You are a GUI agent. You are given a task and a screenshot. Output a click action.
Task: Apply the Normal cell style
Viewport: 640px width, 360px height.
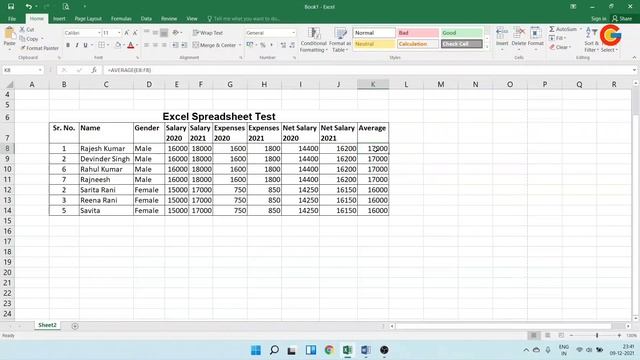(374, 33)
